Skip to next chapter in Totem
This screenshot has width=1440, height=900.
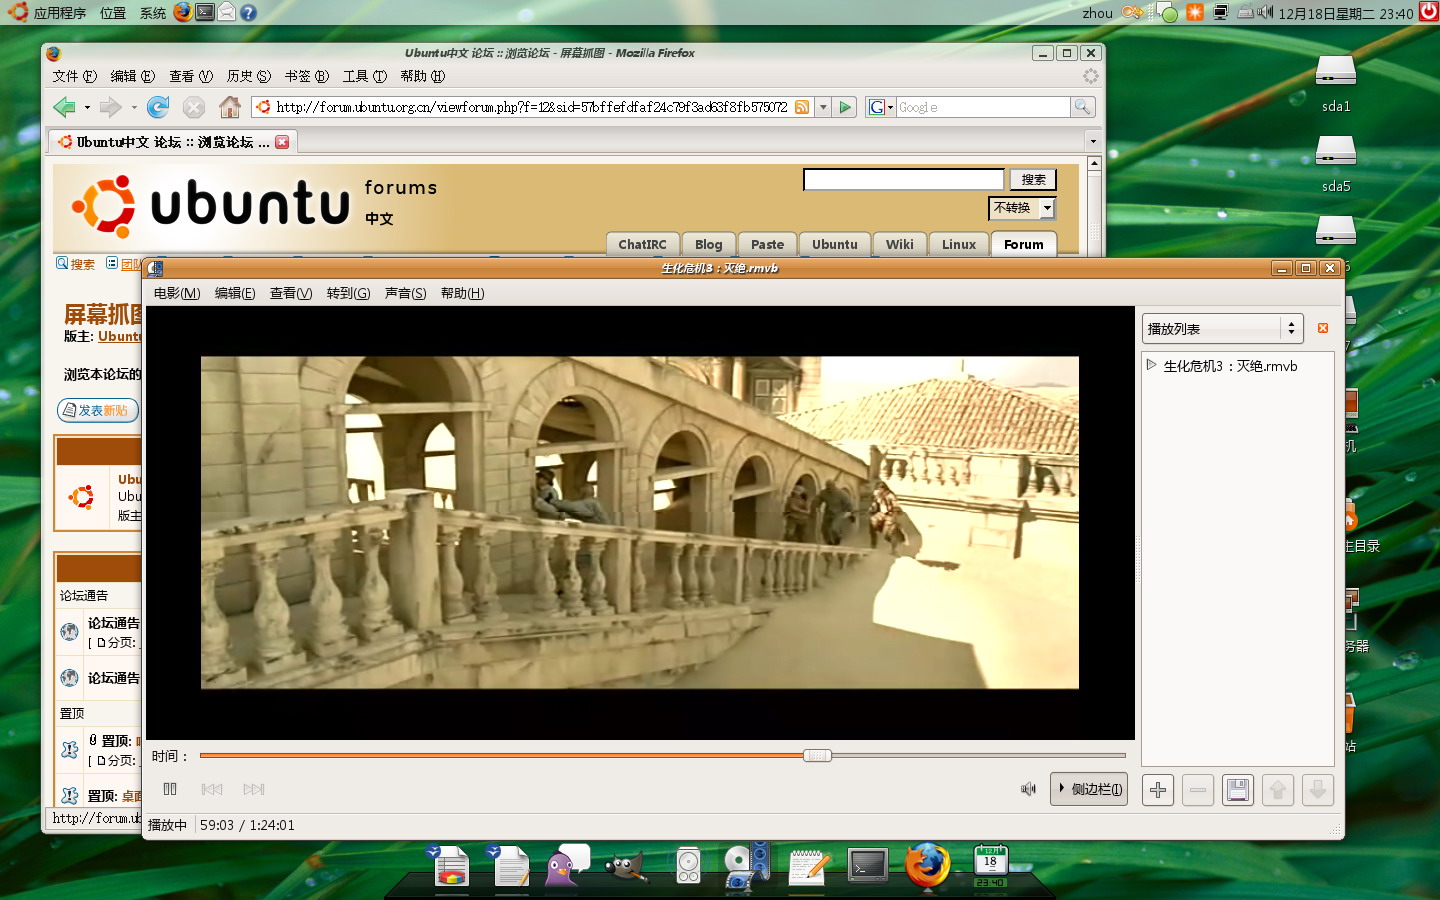[x=254, y=789]
